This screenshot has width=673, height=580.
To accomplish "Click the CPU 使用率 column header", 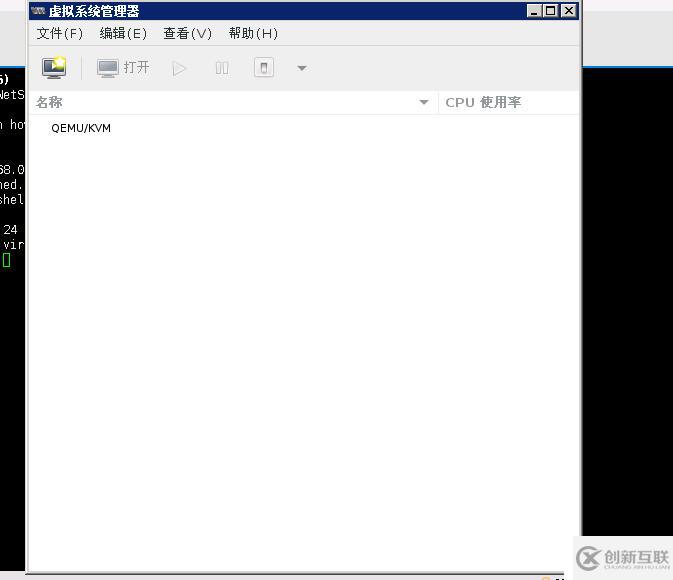I will tap(509, 103).
